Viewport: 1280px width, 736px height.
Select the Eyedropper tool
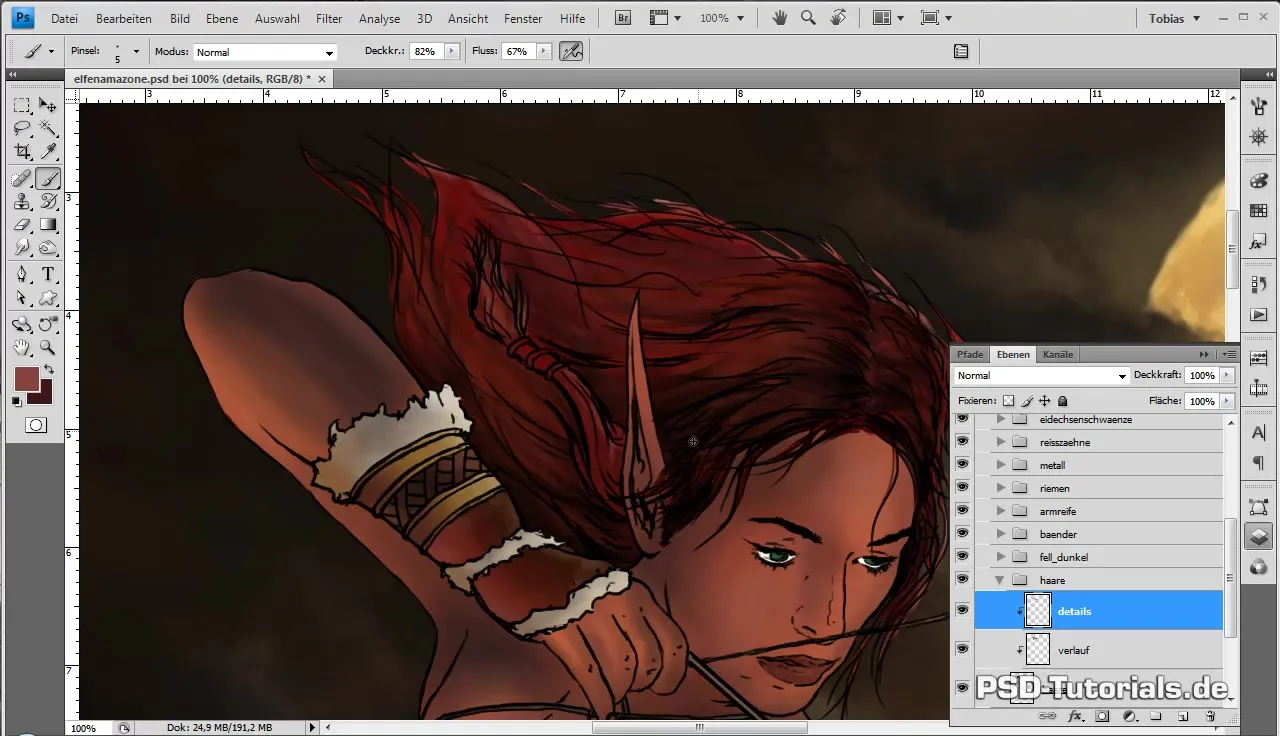tap(47, 152)
